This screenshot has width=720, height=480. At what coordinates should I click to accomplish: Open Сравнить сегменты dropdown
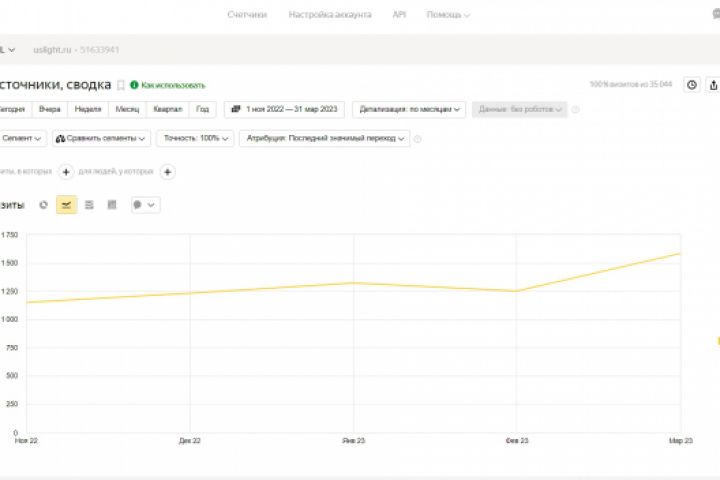[101, 138]
